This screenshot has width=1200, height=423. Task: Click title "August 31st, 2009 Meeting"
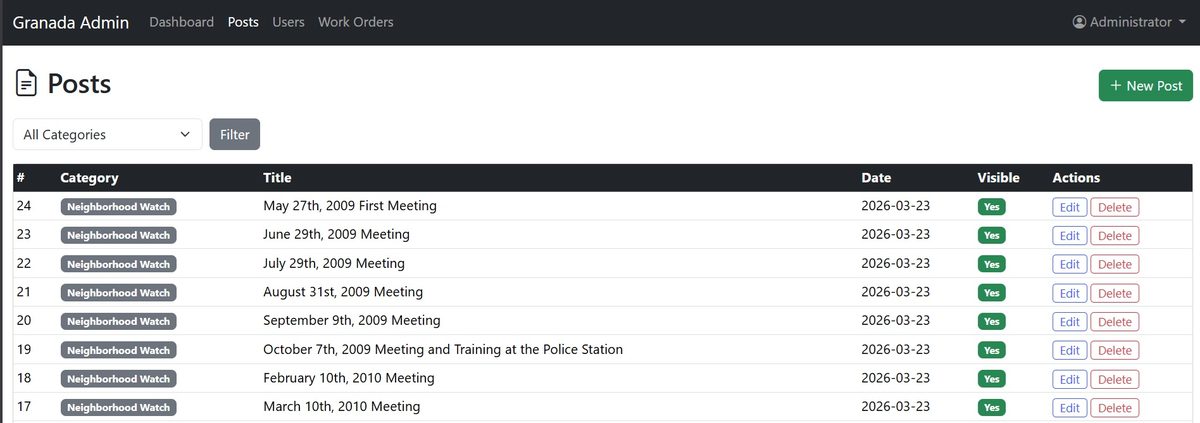(343, 292)
